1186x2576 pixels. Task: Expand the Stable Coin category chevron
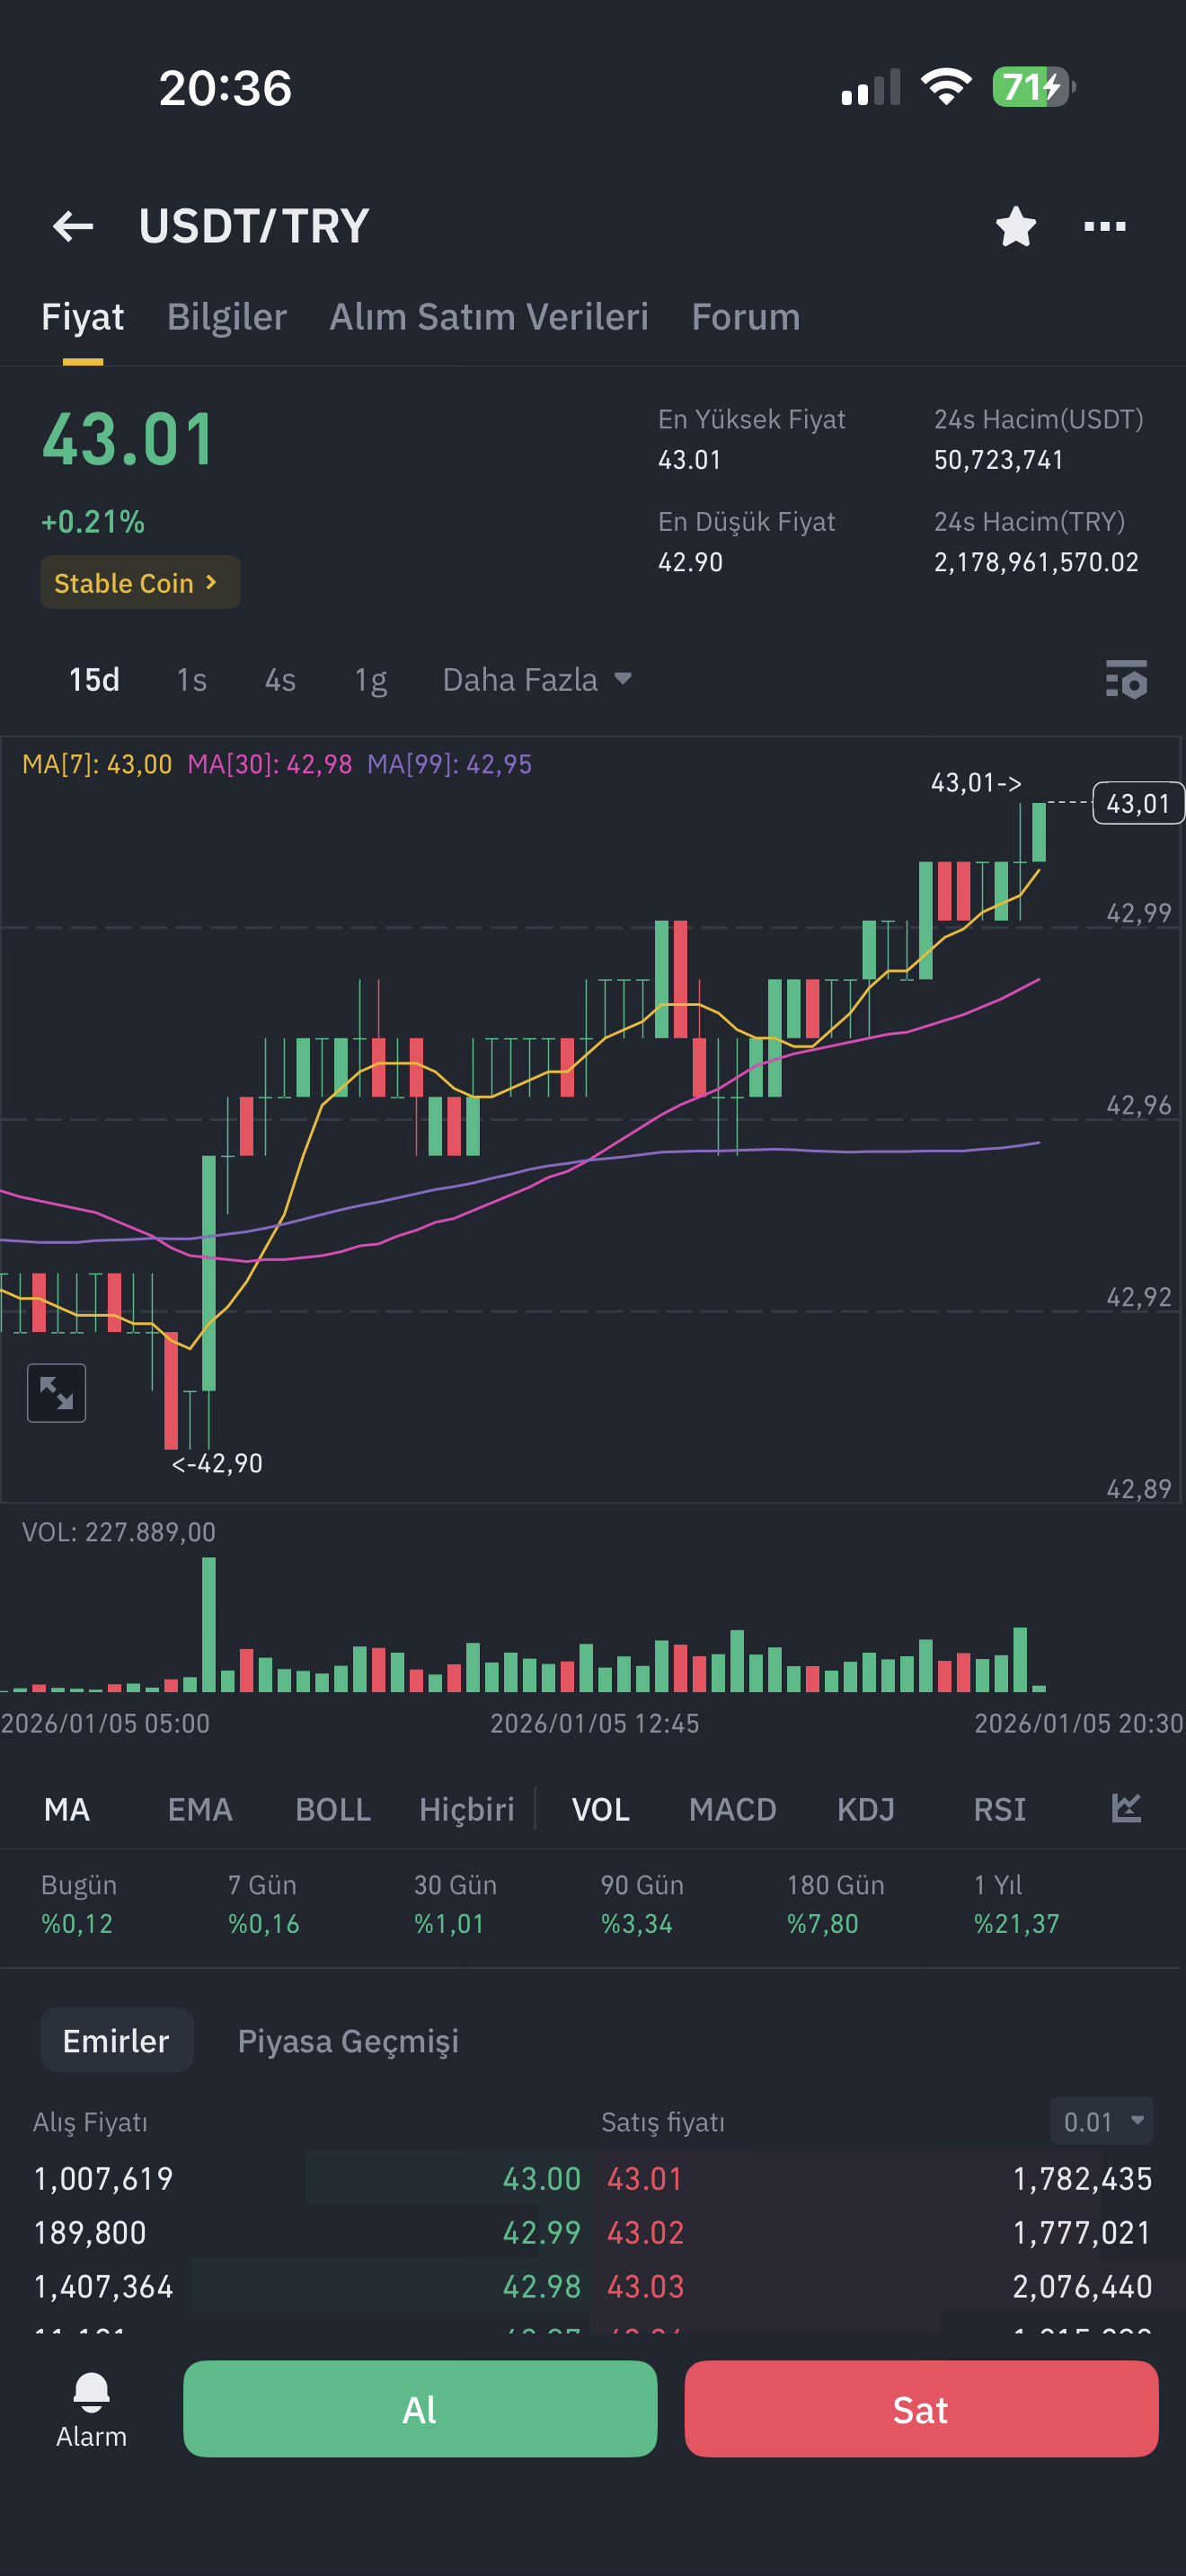[140, 582]
